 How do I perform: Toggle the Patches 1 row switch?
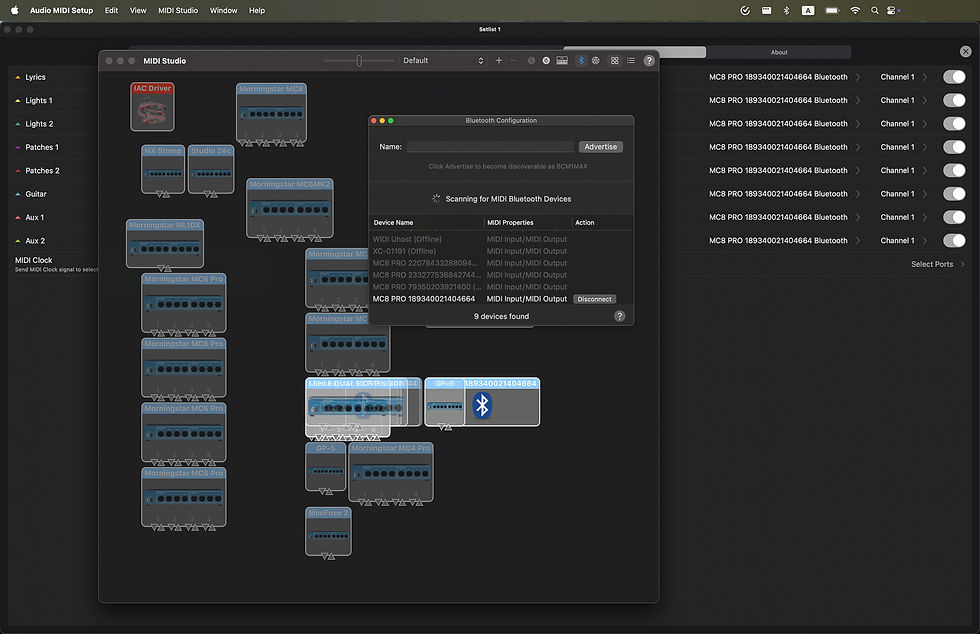(954, 147)
